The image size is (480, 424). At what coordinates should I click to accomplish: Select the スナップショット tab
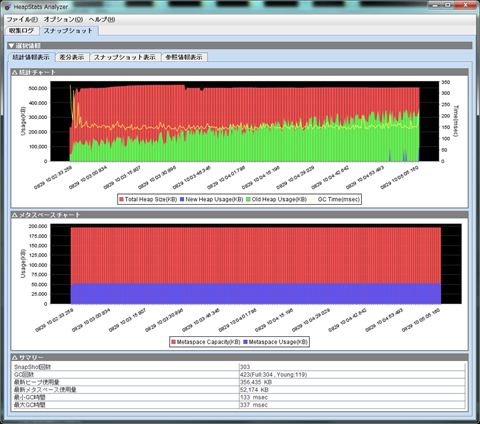68,31
